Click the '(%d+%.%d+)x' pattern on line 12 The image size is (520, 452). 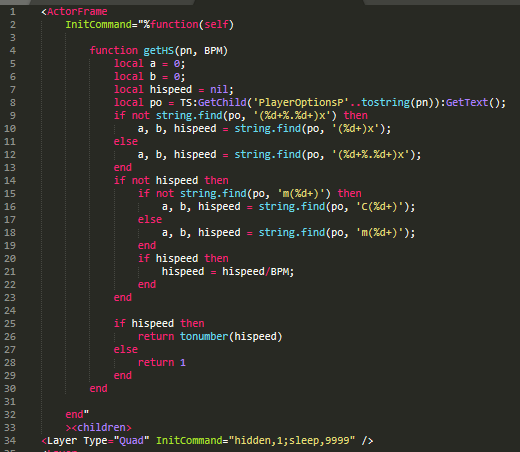(x=371, y=155)
